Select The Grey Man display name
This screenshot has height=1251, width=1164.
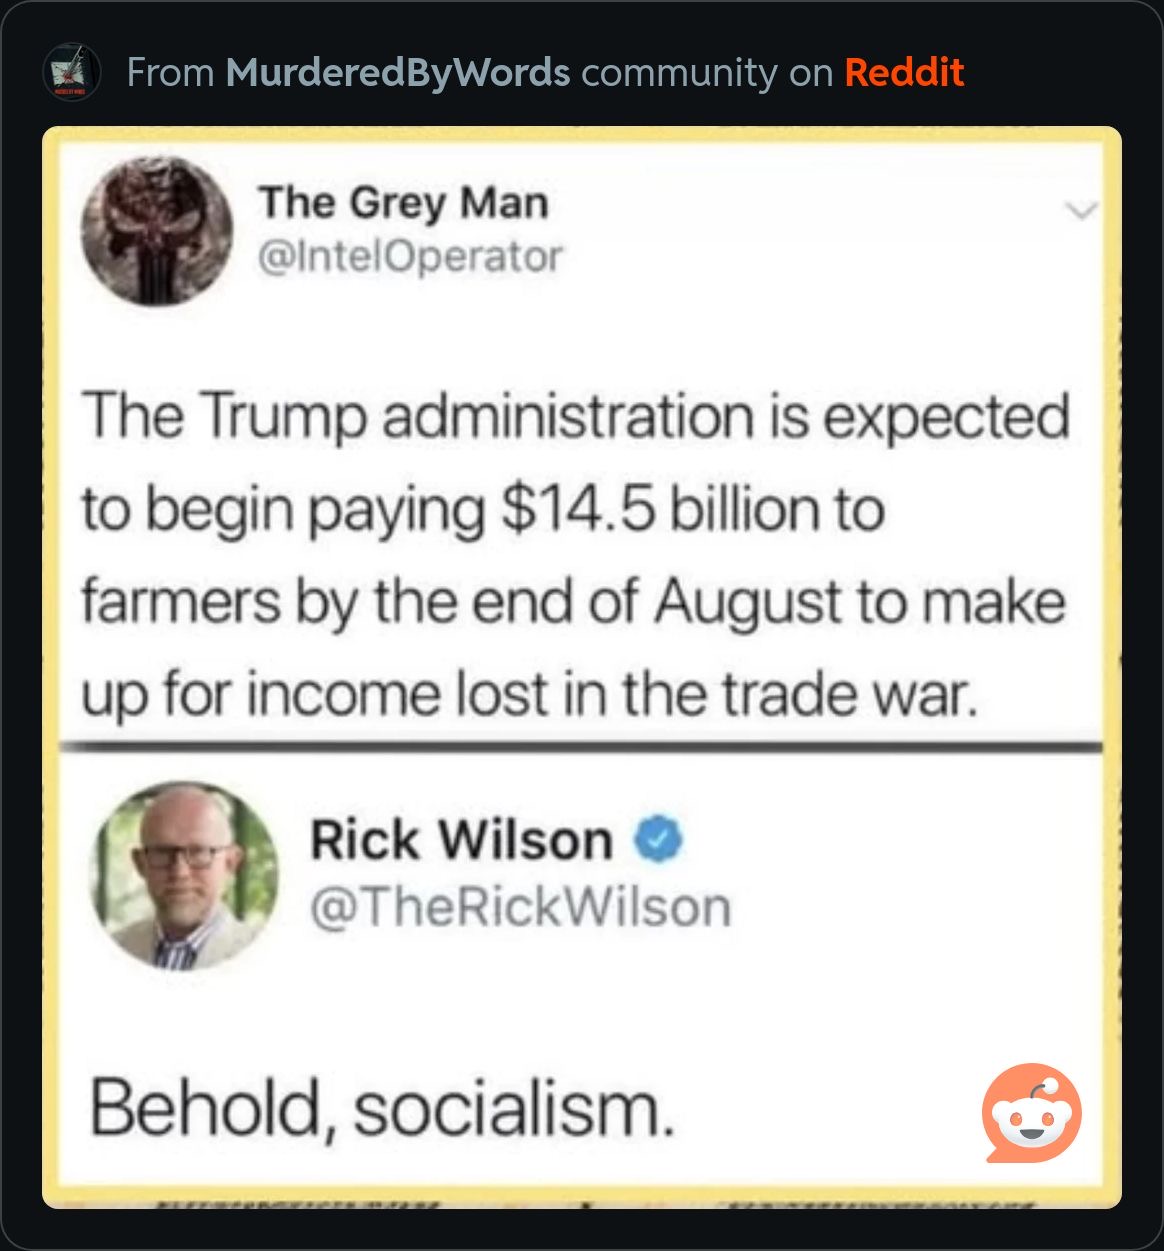click(x=404, y=203)
